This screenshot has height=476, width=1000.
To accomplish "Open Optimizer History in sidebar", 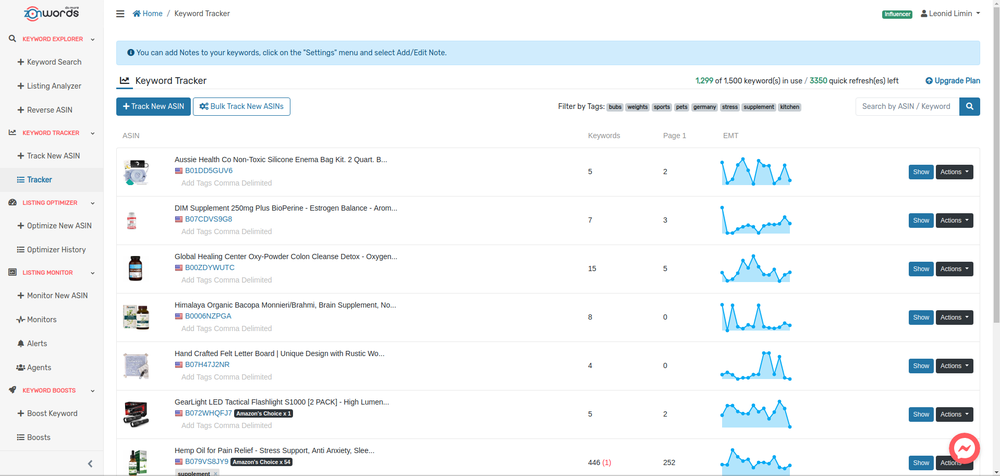I will tap(52, 249).
